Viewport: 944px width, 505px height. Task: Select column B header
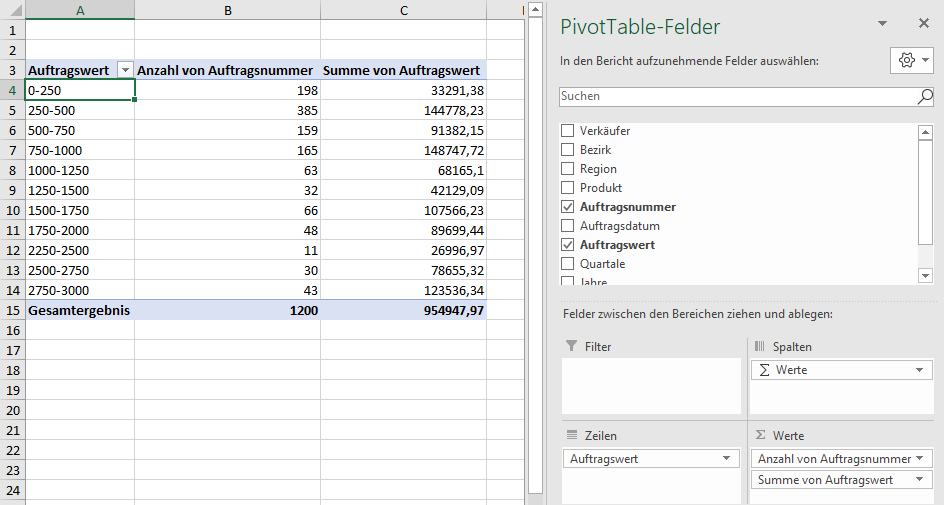228,10
